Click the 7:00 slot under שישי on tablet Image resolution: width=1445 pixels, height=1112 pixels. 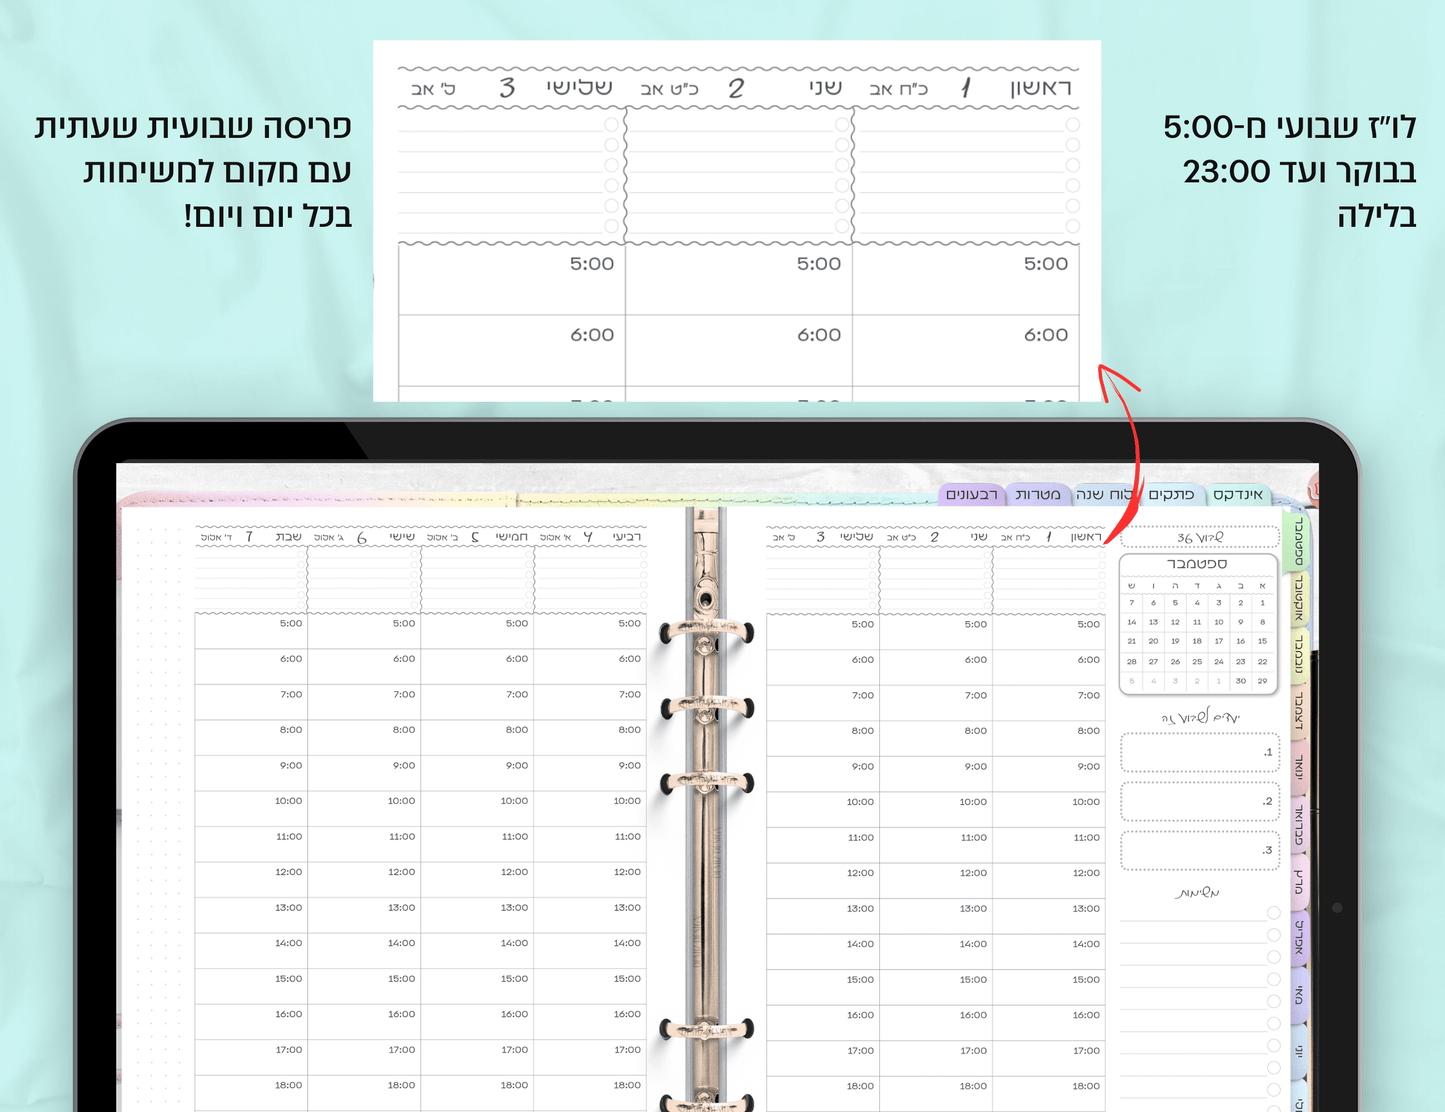tap(364, 702)
